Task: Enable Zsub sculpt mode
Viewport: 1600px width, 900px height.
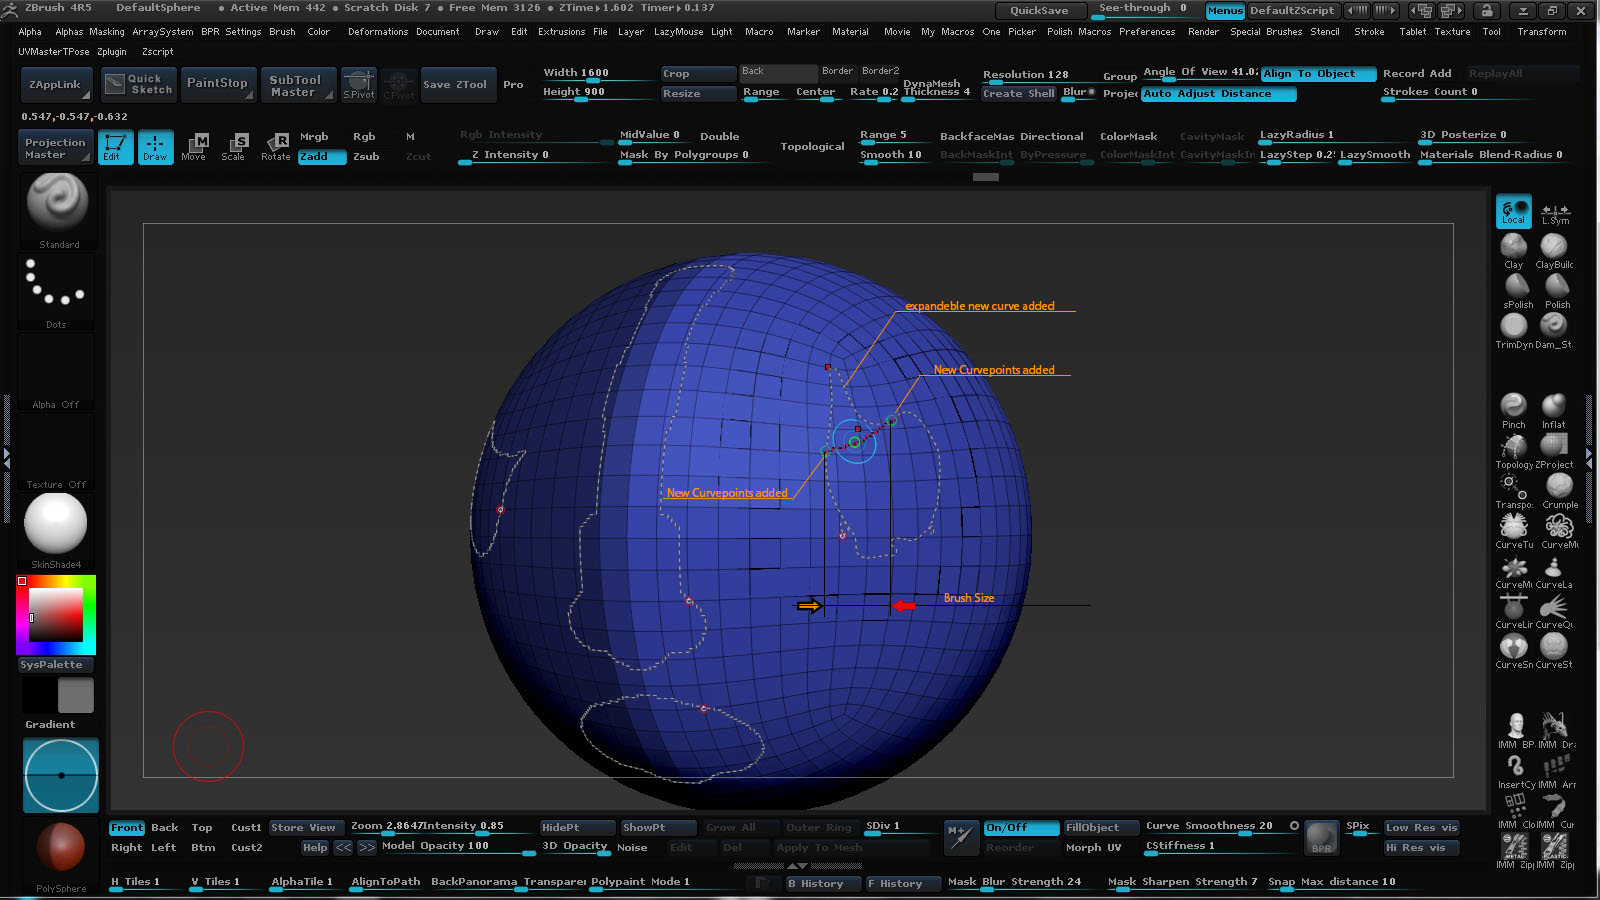Action: (366, 156)
